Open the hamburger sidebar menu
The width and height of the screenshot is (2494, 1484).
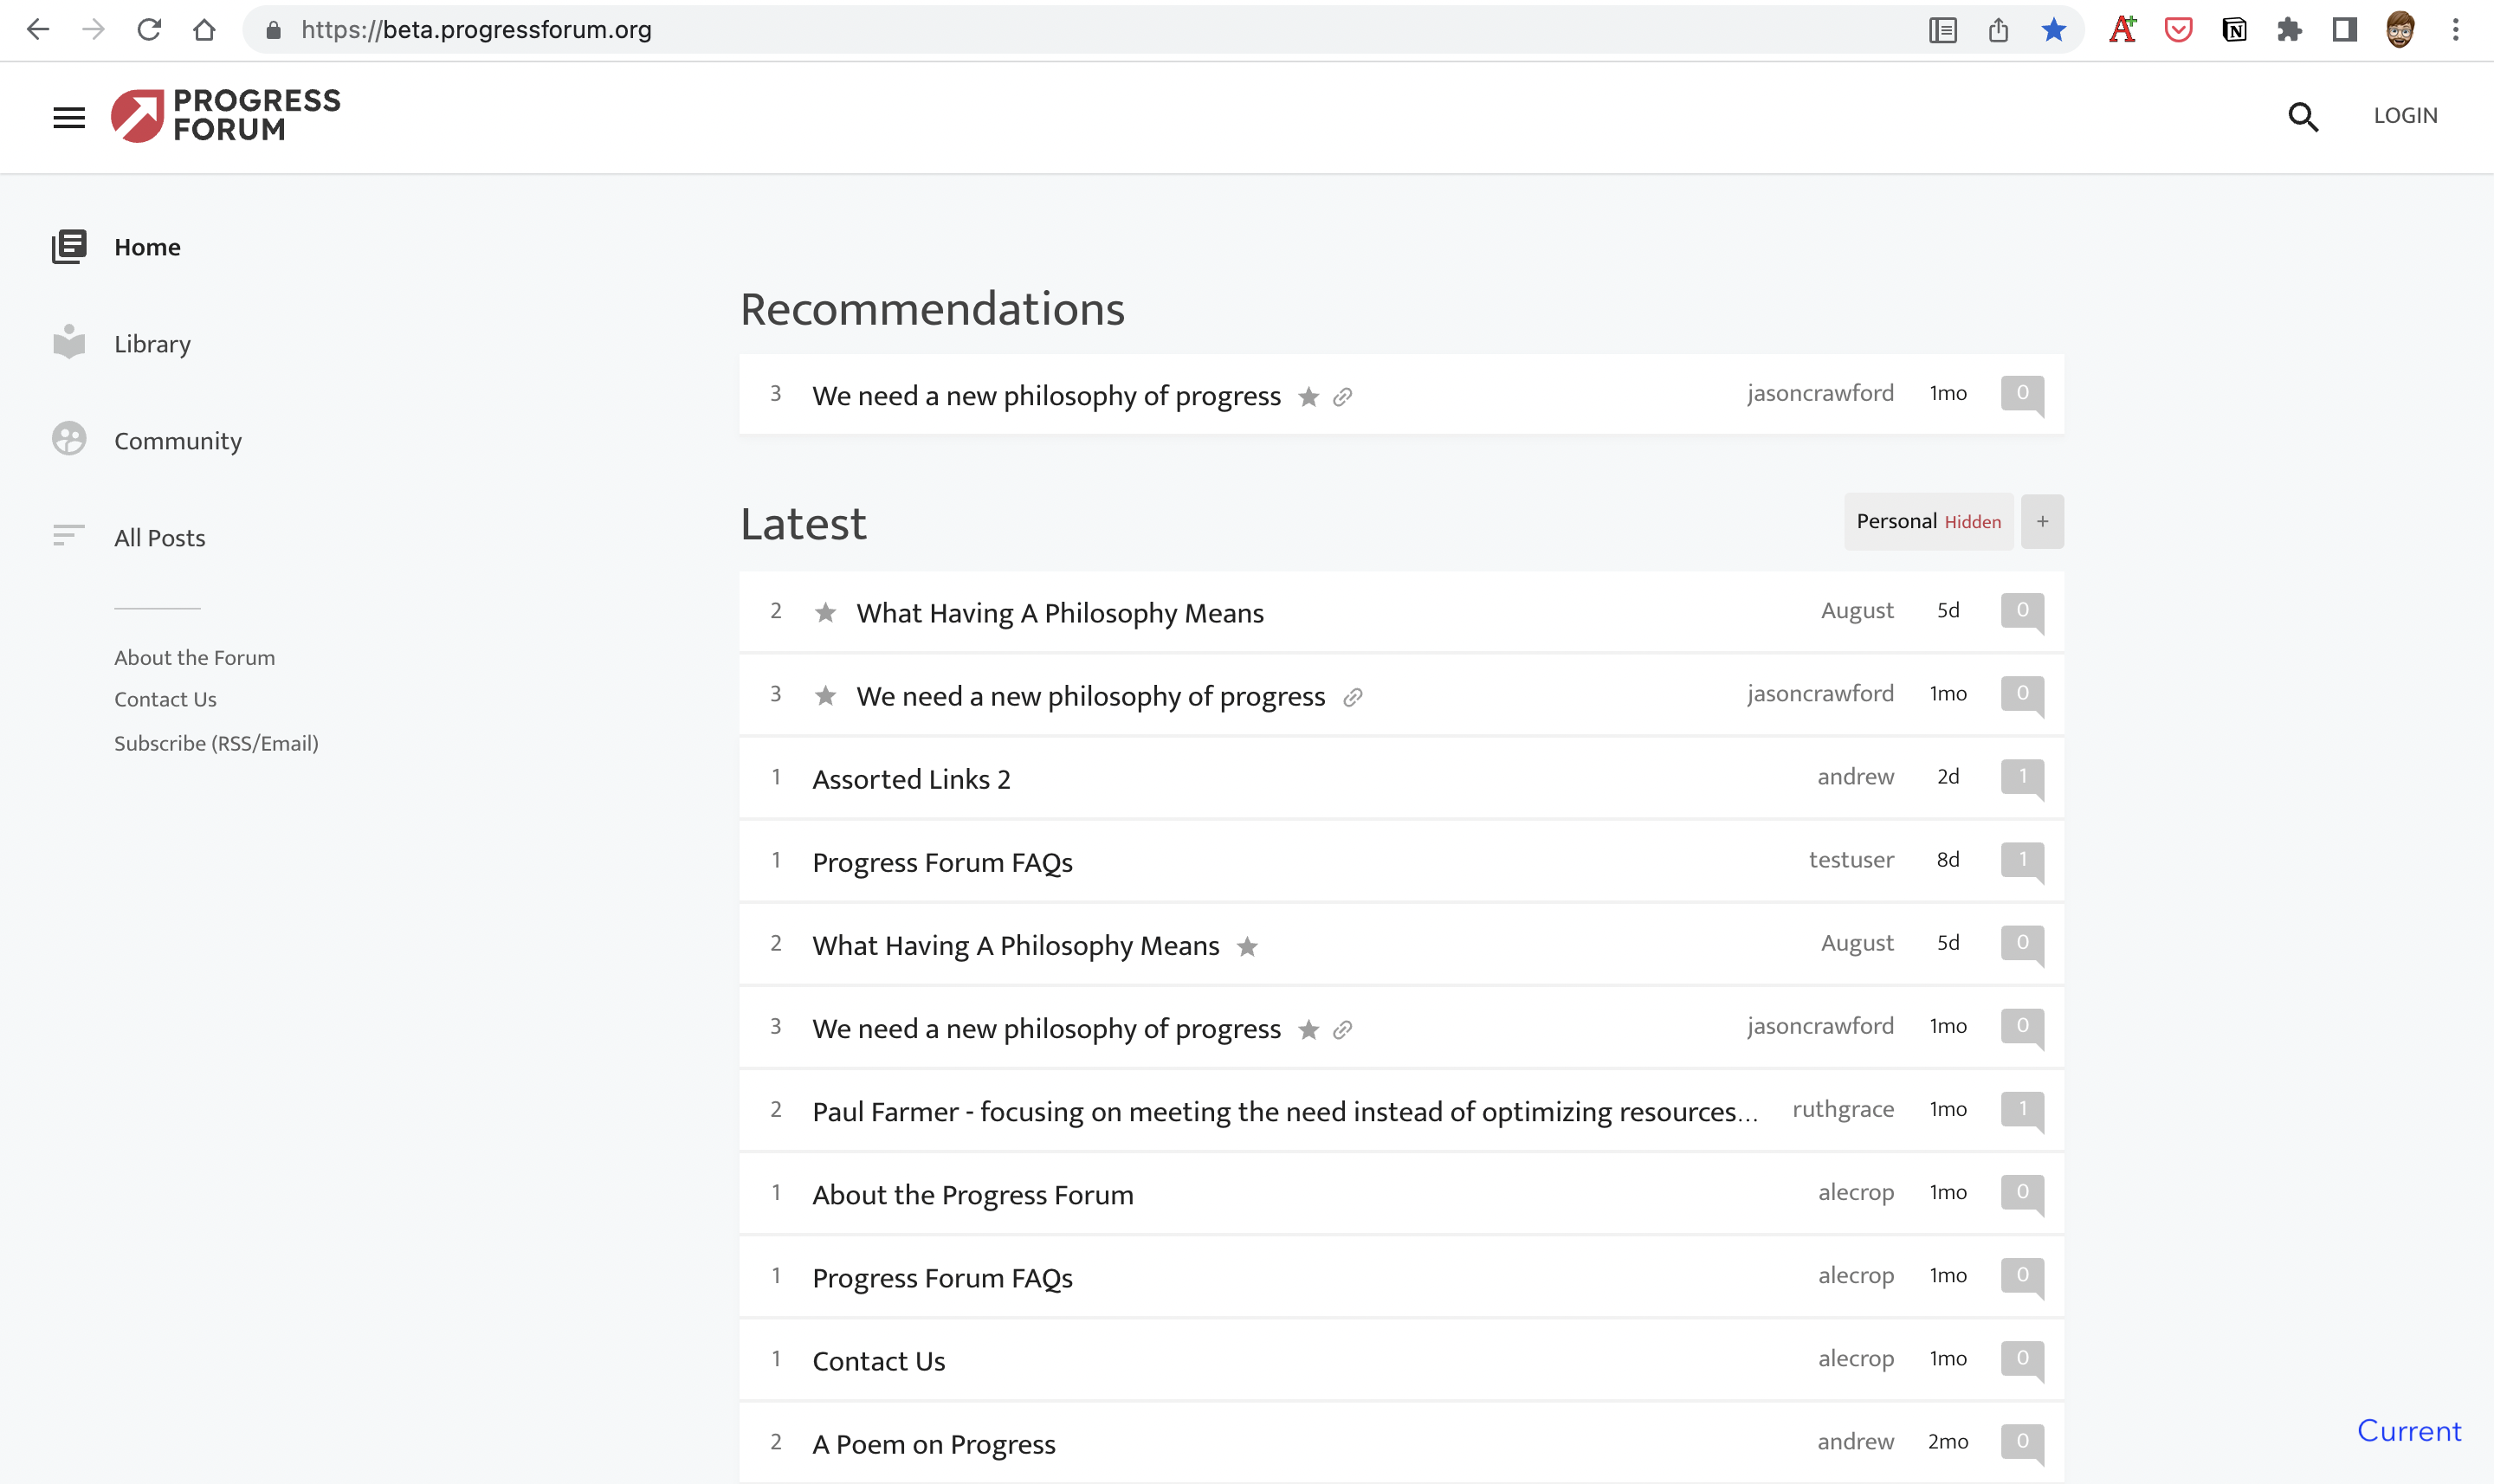[69, 117]
